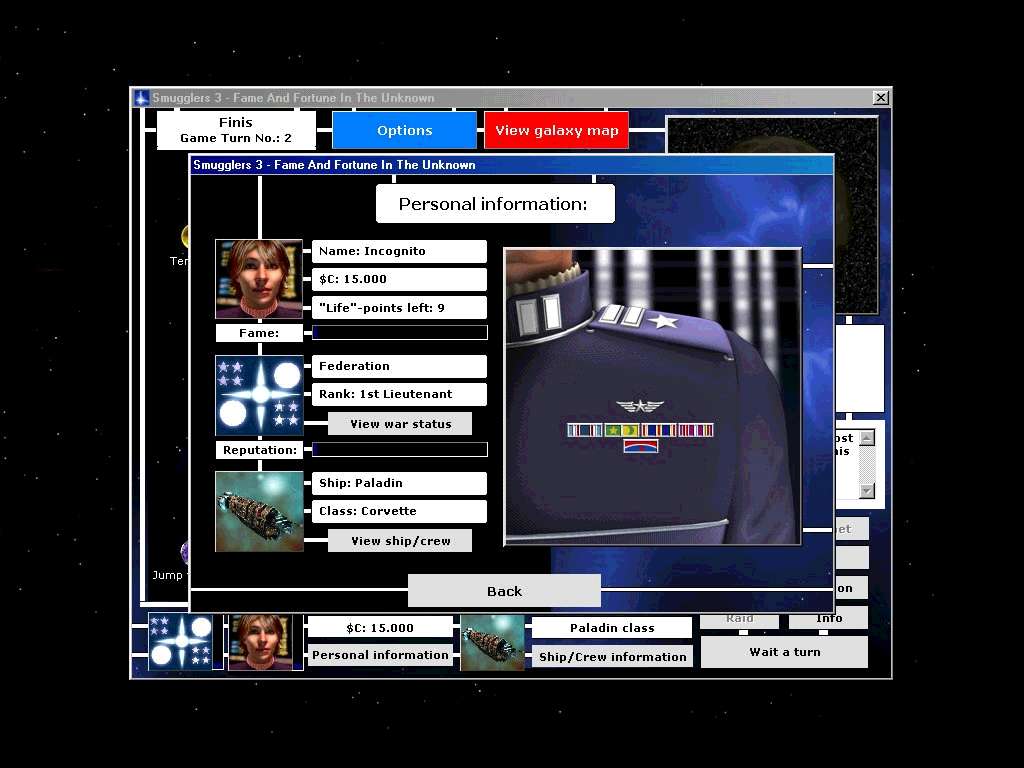The width and height of the screenshot is (1024, 768).
Task: Click the Ship/Crew information button
Action: 613,657
